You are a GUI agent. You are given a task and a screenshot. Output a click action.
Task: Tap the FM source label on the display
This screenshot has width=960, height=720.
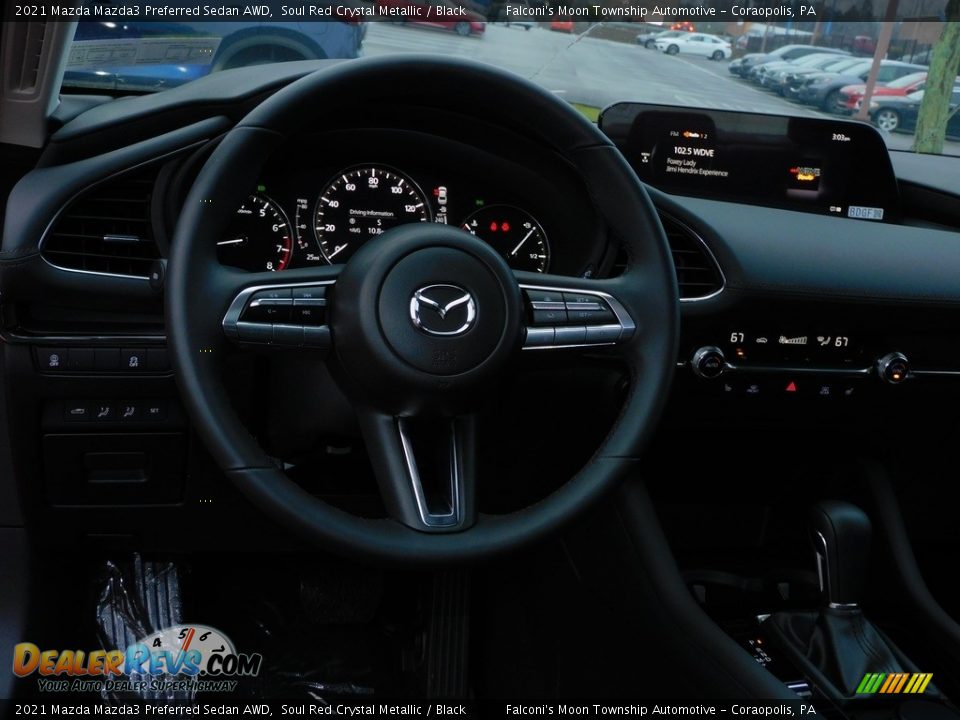pyautogui.click(x=675, y=133)
